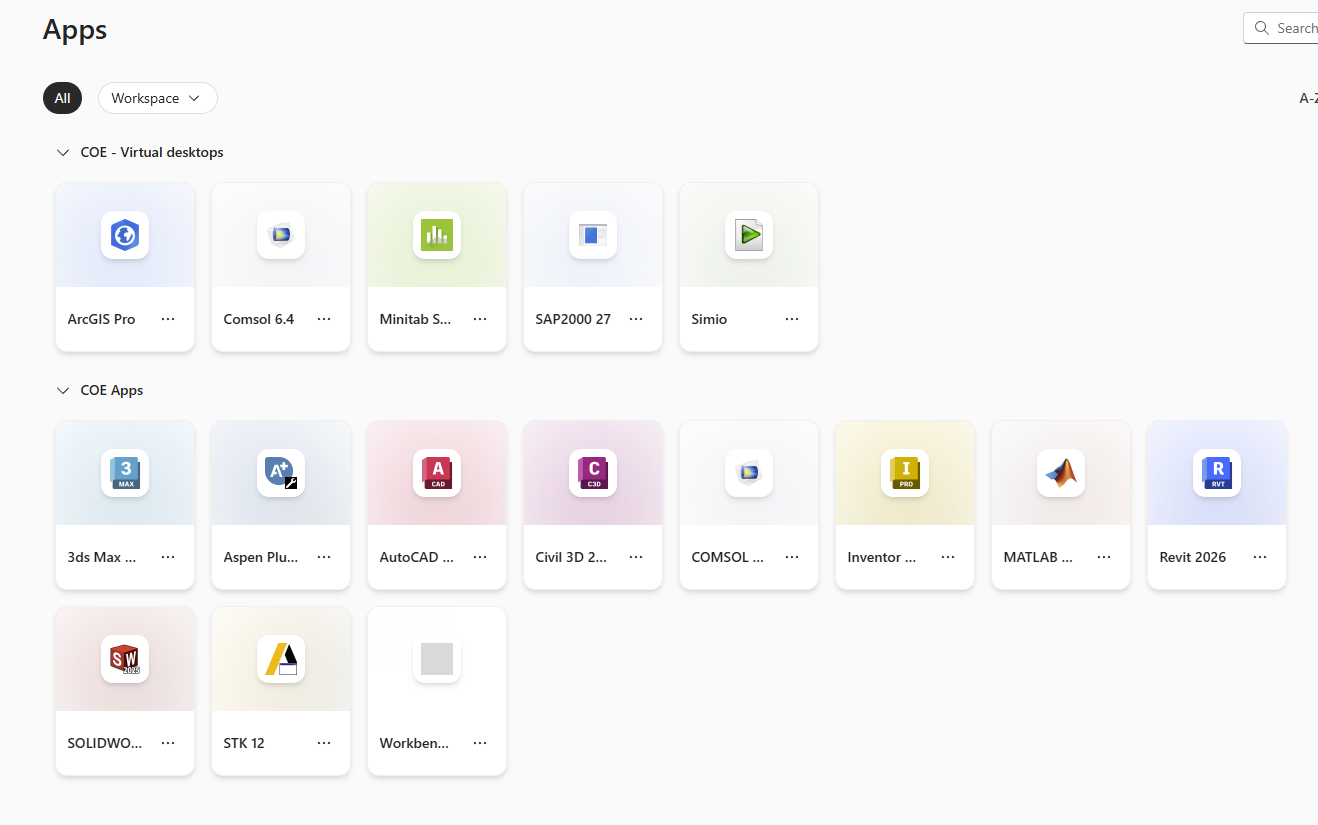1318x825 pixels.
Task: Open more options for COMSOL in COE Apps
Action: coord(792,557)
